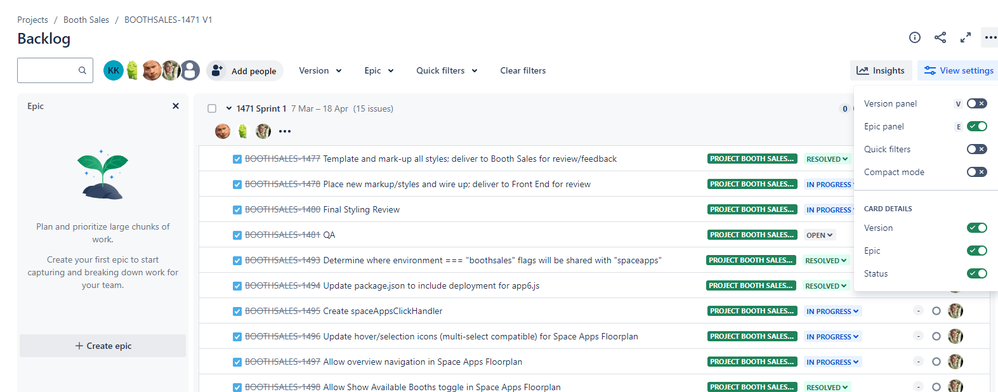Filter by the KK avatar

(113, 71)
